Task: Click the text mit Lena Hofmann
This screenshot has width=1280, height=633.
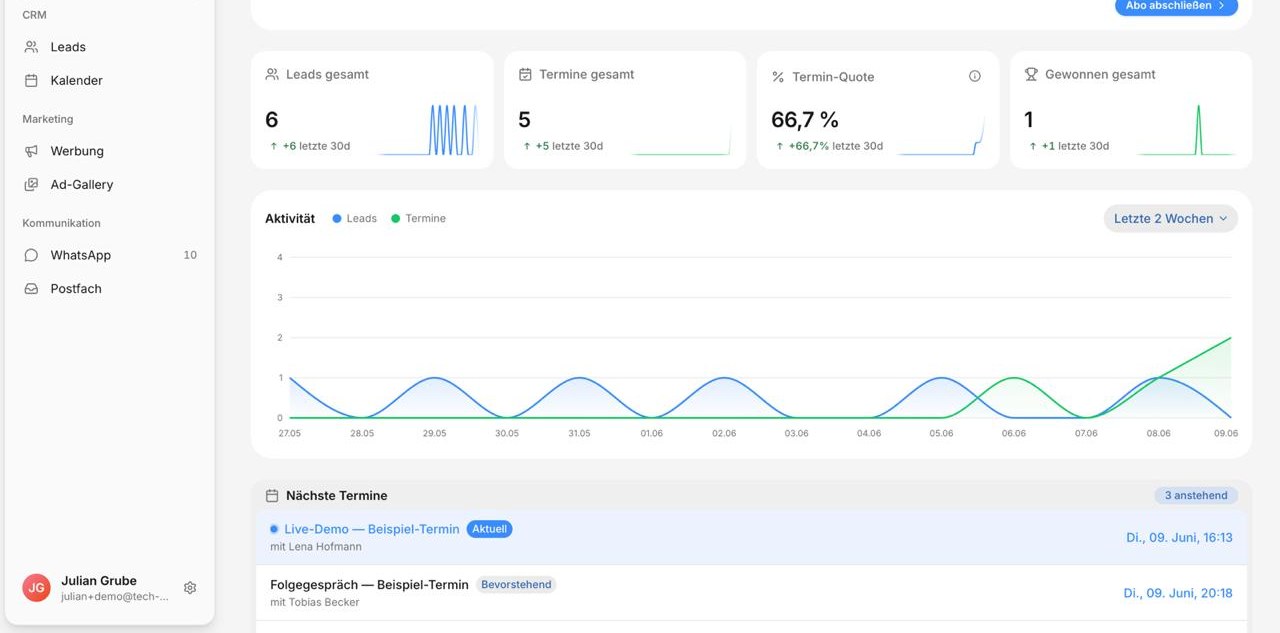Action: point(316,547)
